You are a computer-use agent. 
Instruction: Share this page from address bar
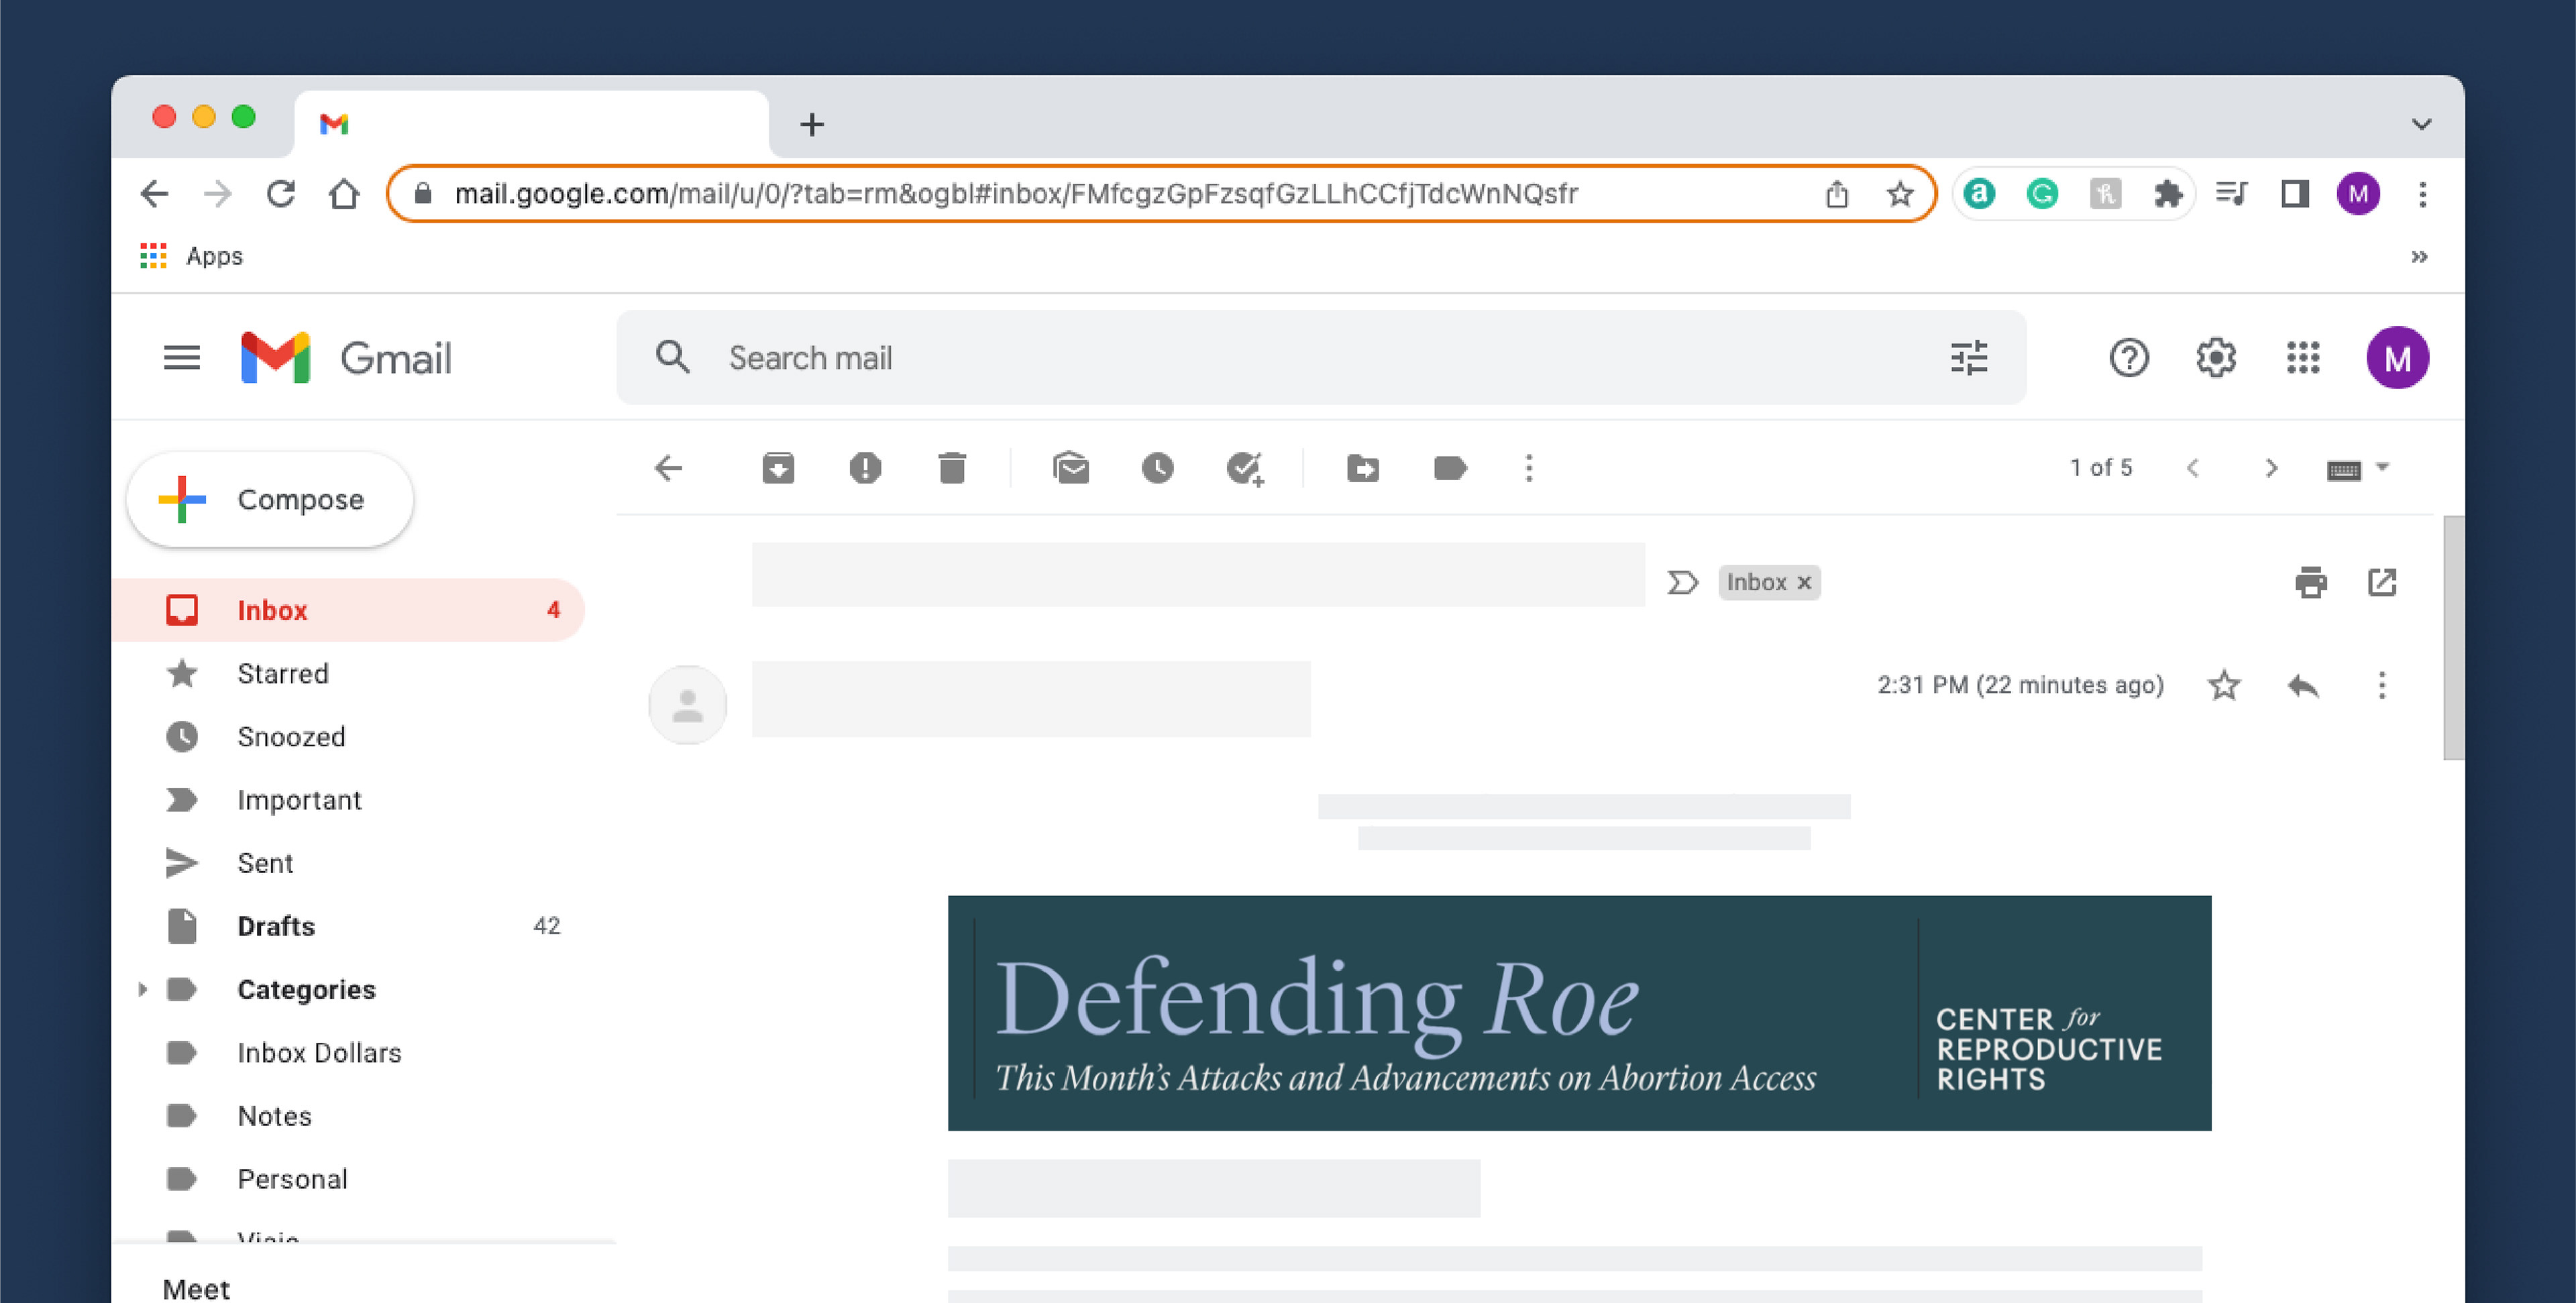click(x=1837, y=194)
